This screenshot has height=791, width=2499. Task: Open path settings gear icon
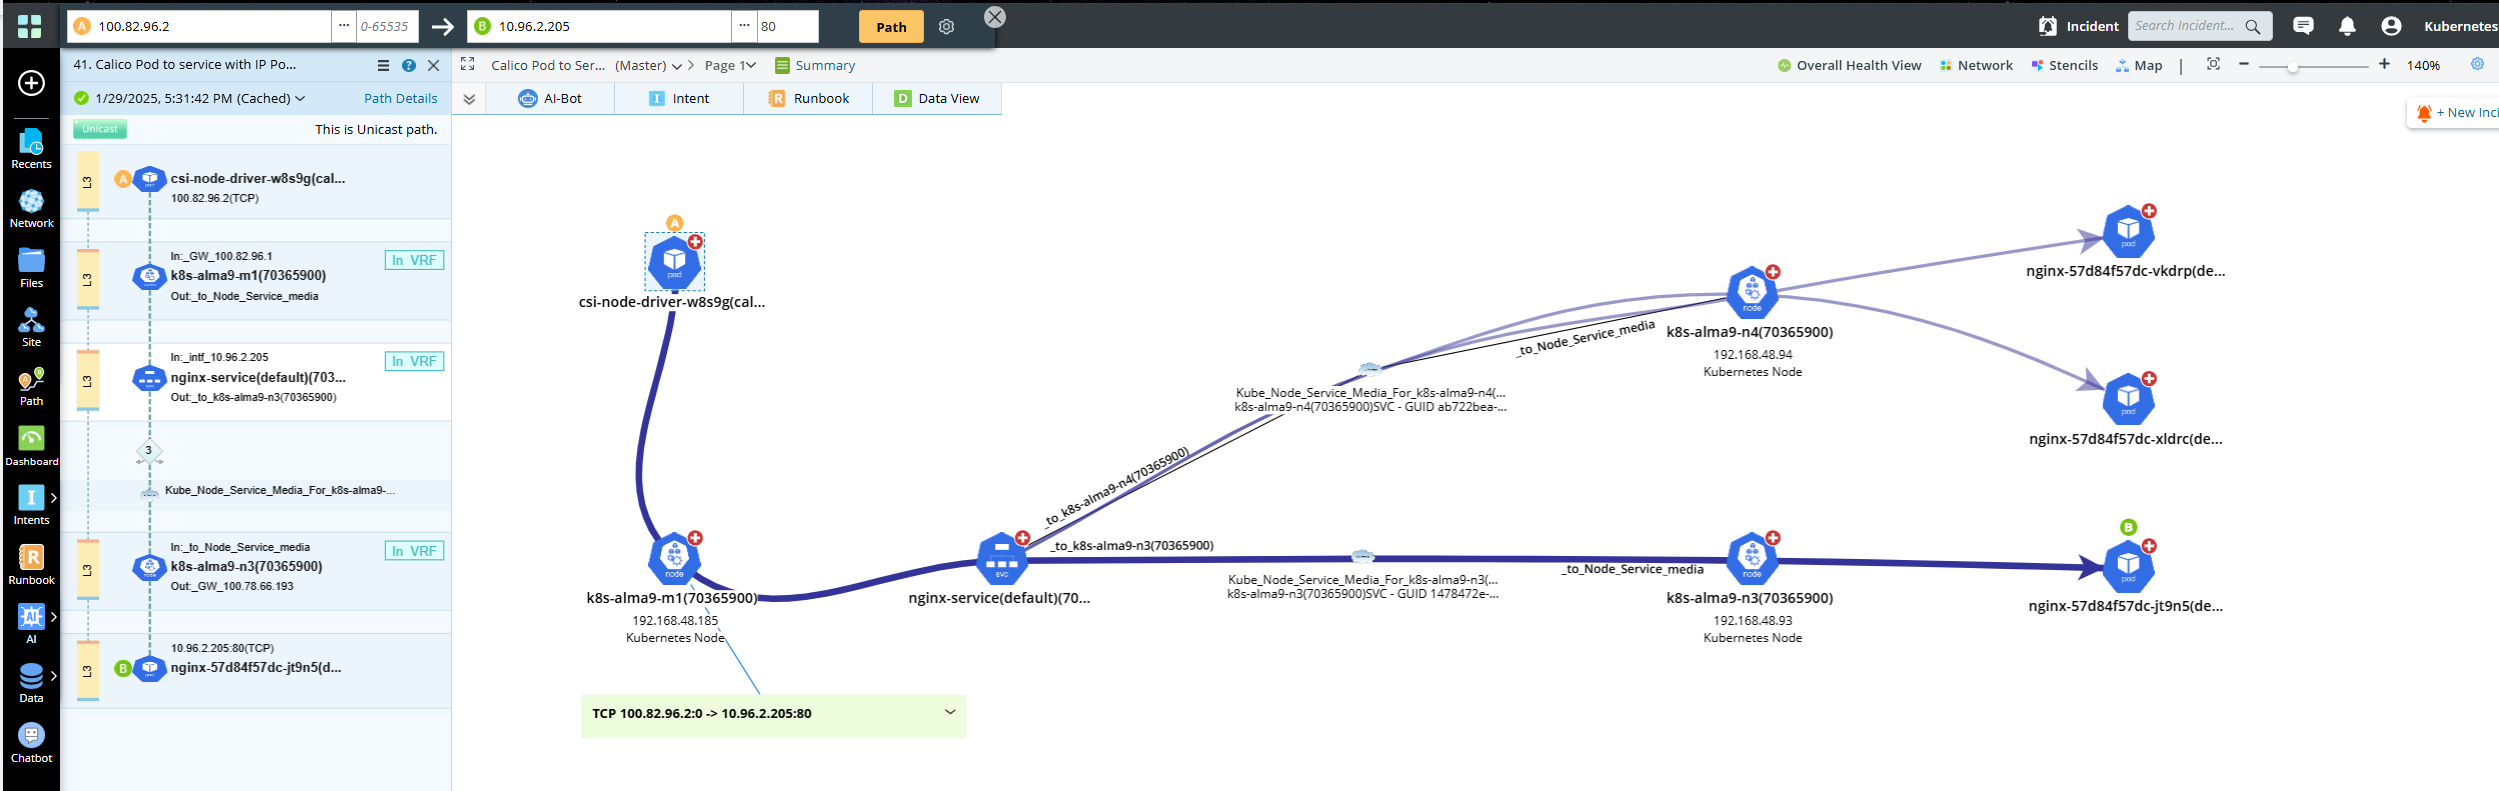pos(946,27)
